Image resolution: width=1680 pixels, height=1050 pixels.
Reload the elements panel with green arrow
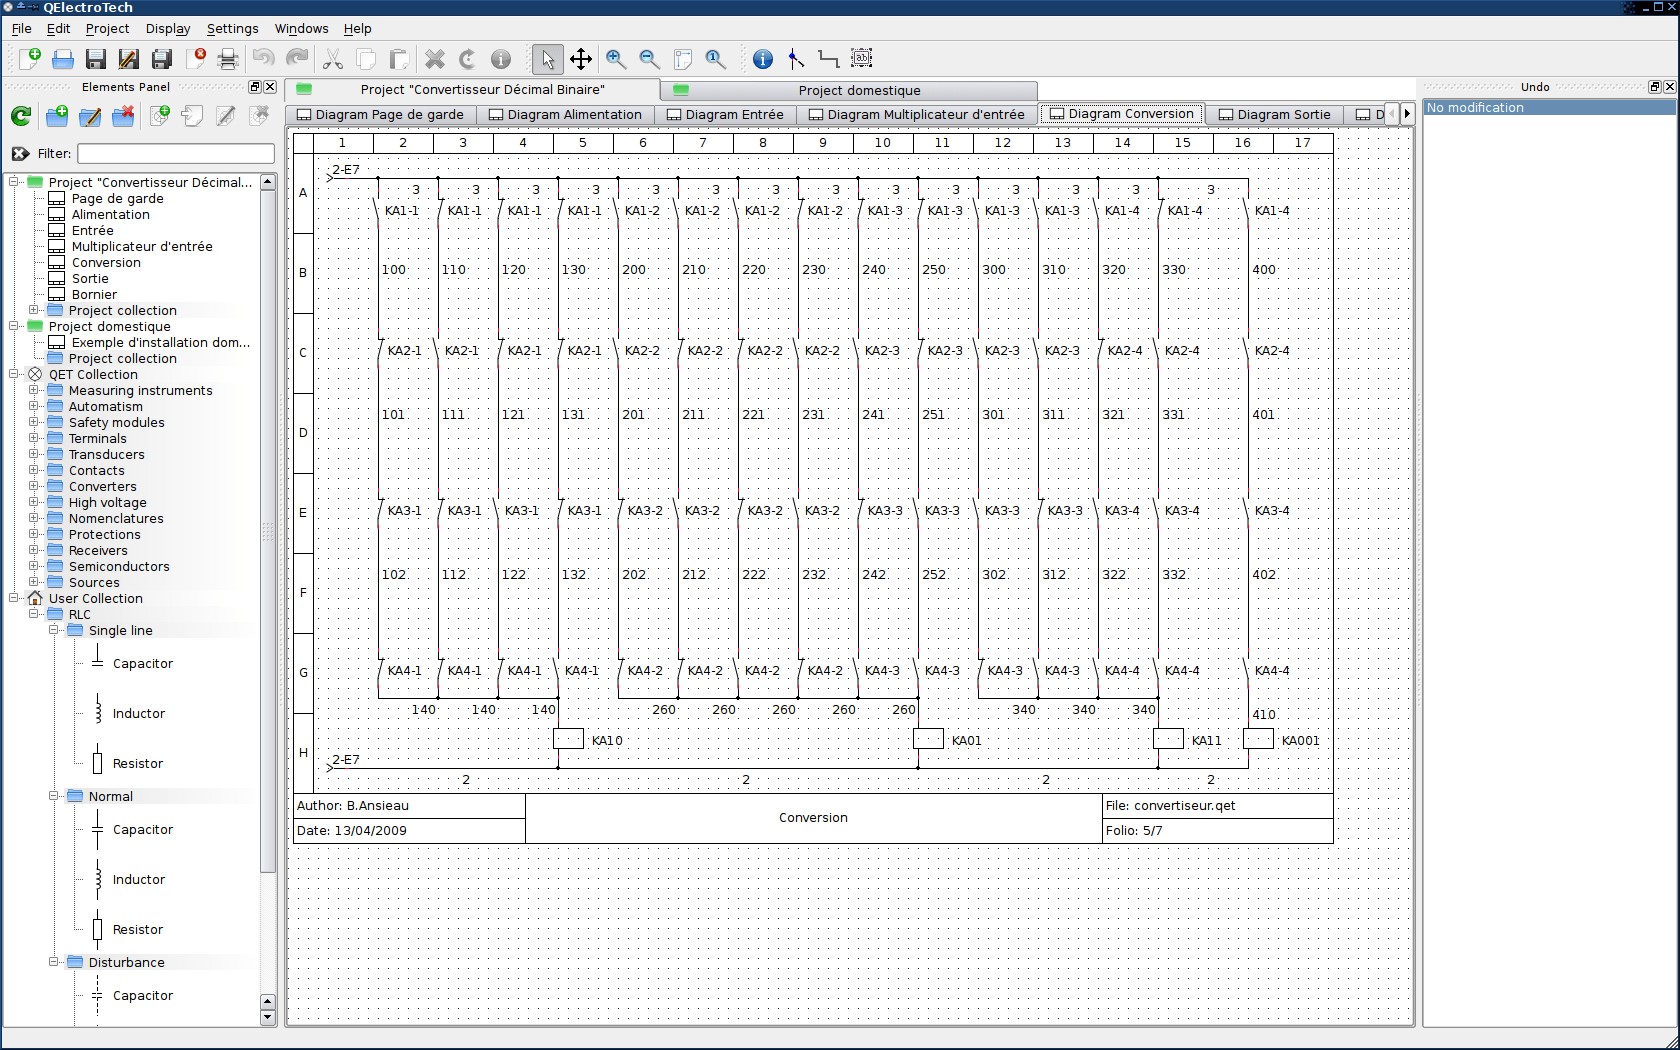pyautogui.click(x=21, y=117)
